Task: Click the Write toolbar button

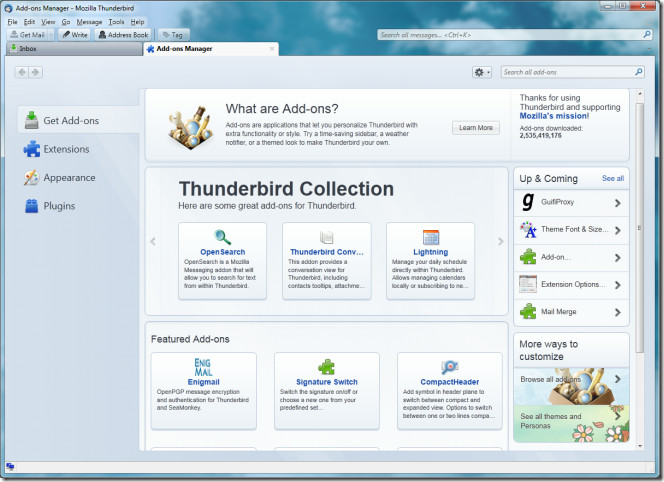Action: pyautogui.click(x=75, y=35)
